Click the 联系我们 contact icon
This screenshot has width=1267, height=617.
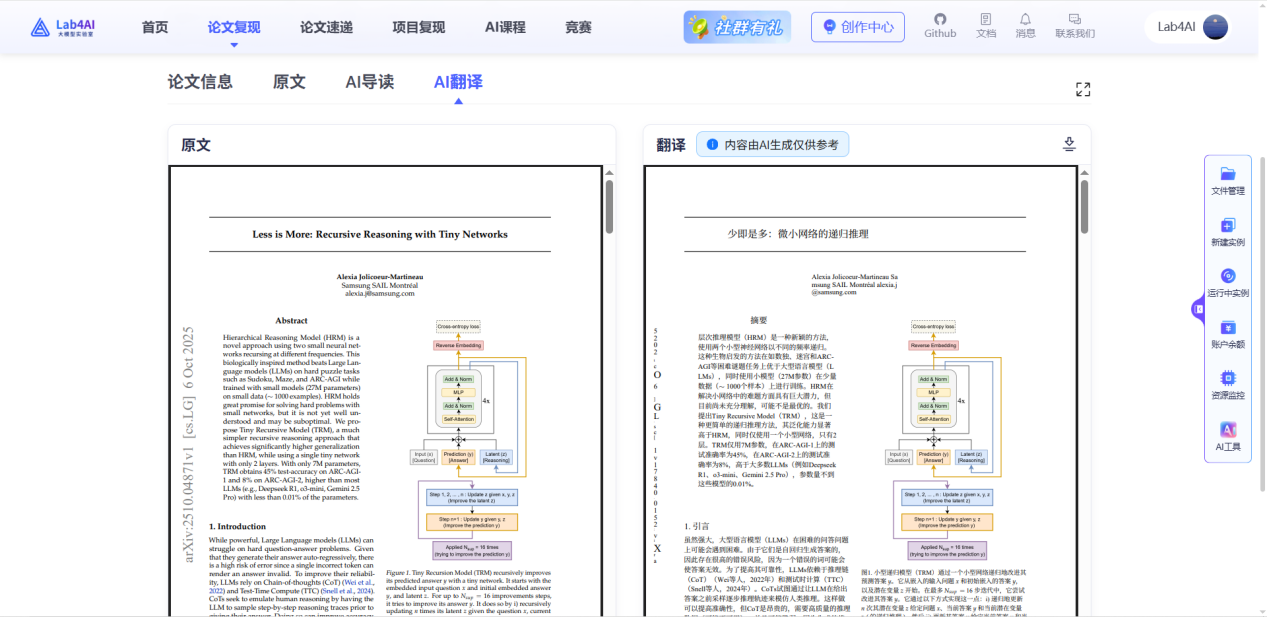[x=1073, y=25]
